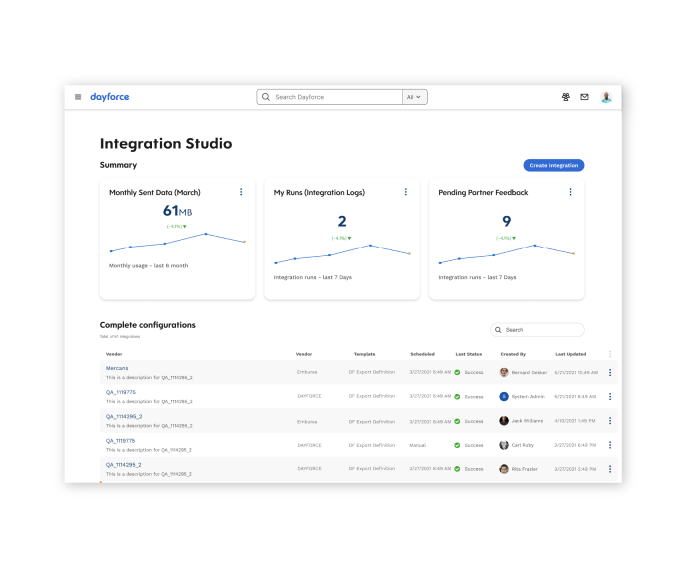Open row actions for Rita Frazier's integration

tap(610, 469)
